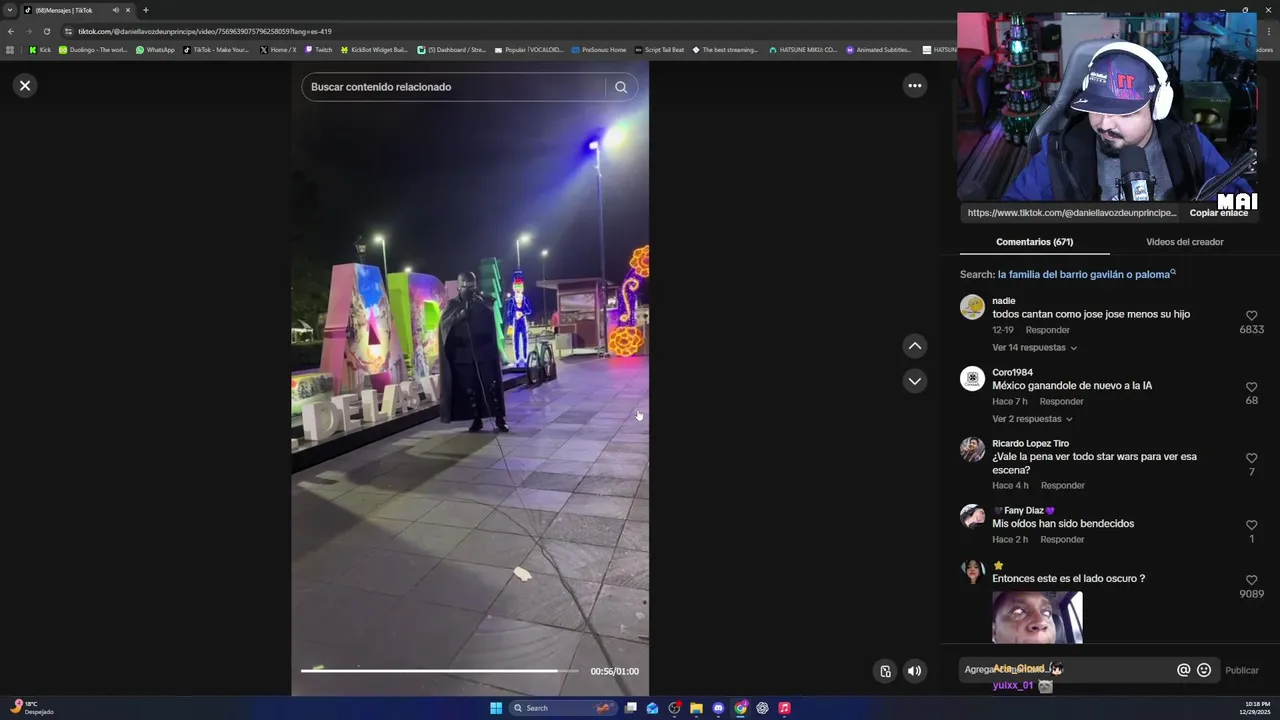
Task: Switch to 'Videos del creador' tab
Action: tap(1184, 242)
